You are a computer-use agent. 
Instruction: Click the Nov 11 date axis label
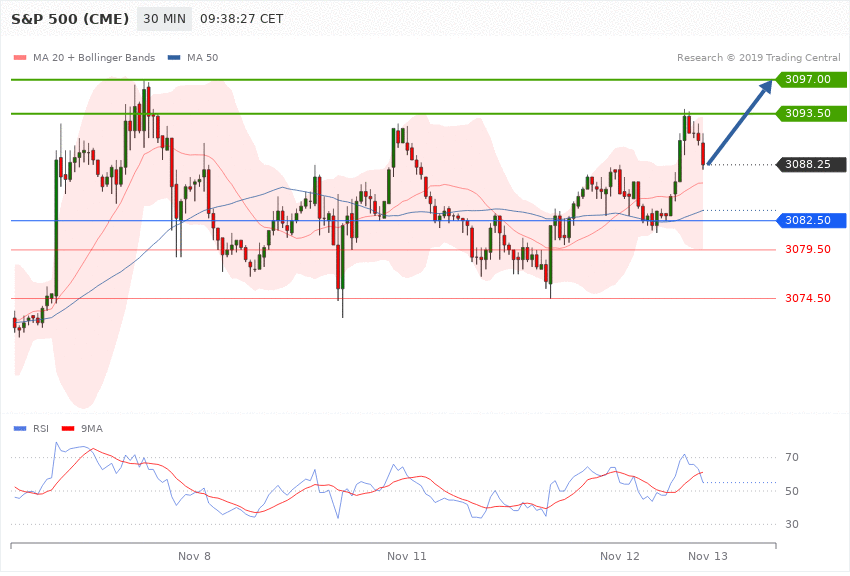tap(407, 556)
